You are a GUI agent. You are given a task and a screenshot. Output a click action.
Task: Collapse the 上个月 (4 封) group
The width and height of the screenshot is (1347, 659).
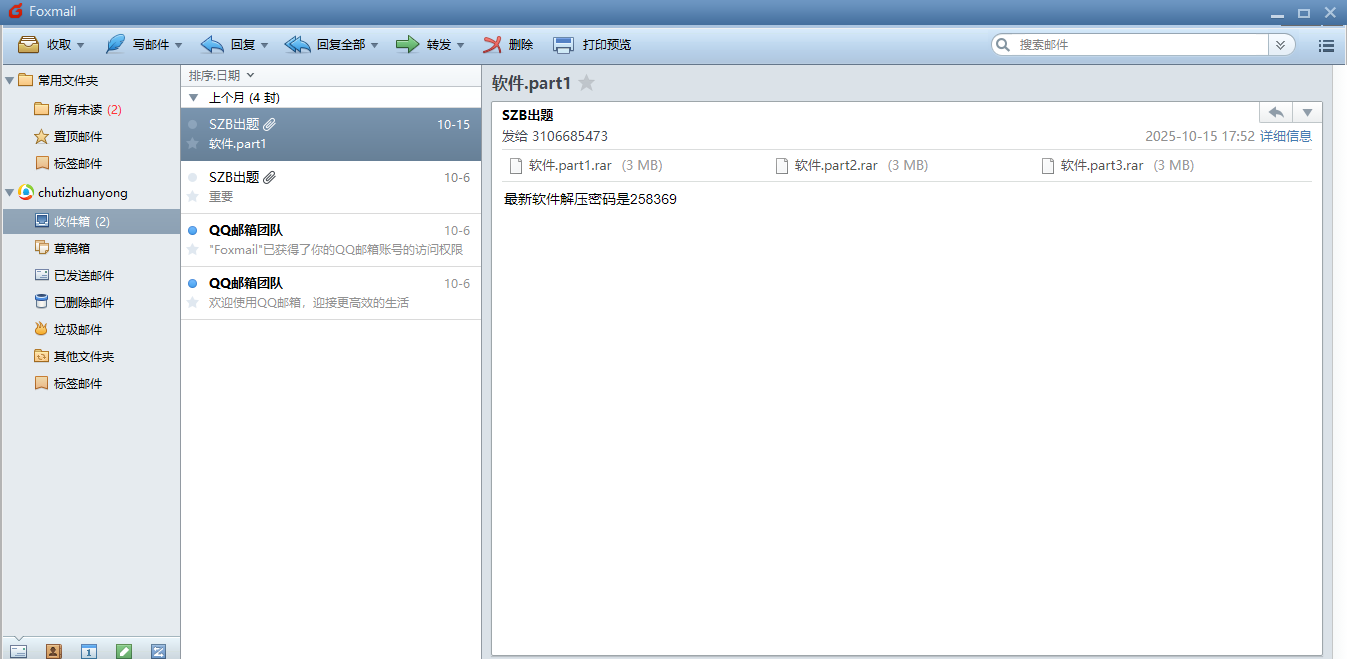194,98
